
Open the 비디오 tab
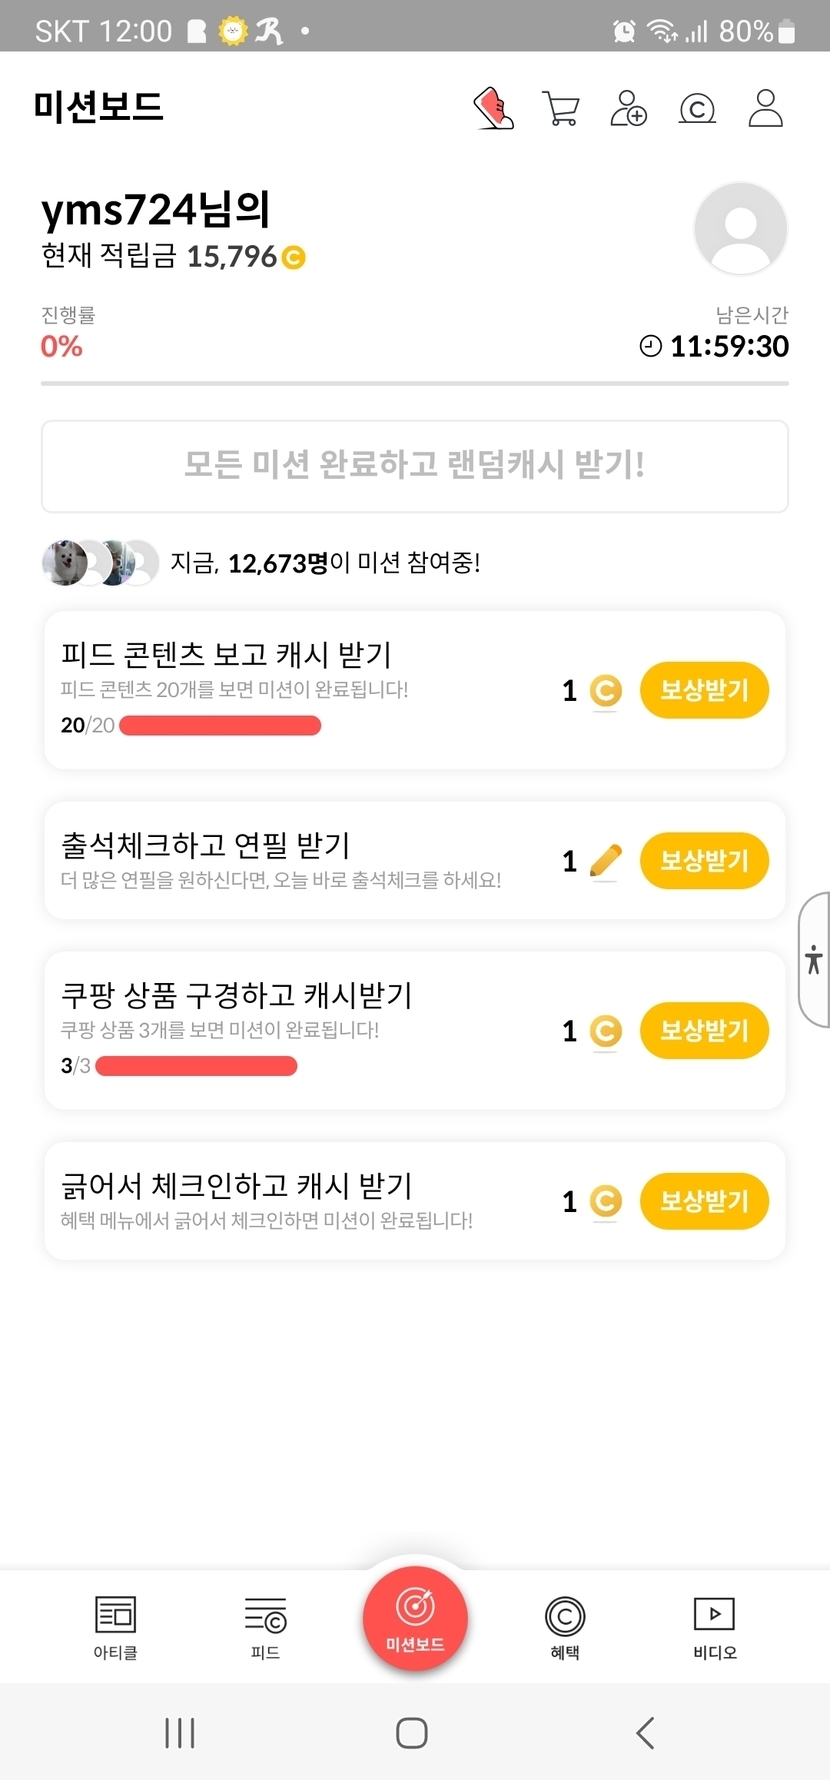point(714,1626)
